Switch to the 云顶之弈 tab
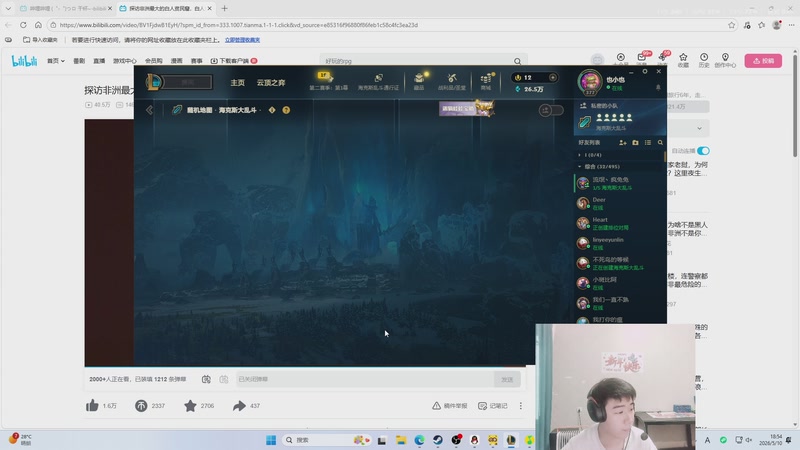The width and height of the screenshot is (800, 450). point(271,83)
